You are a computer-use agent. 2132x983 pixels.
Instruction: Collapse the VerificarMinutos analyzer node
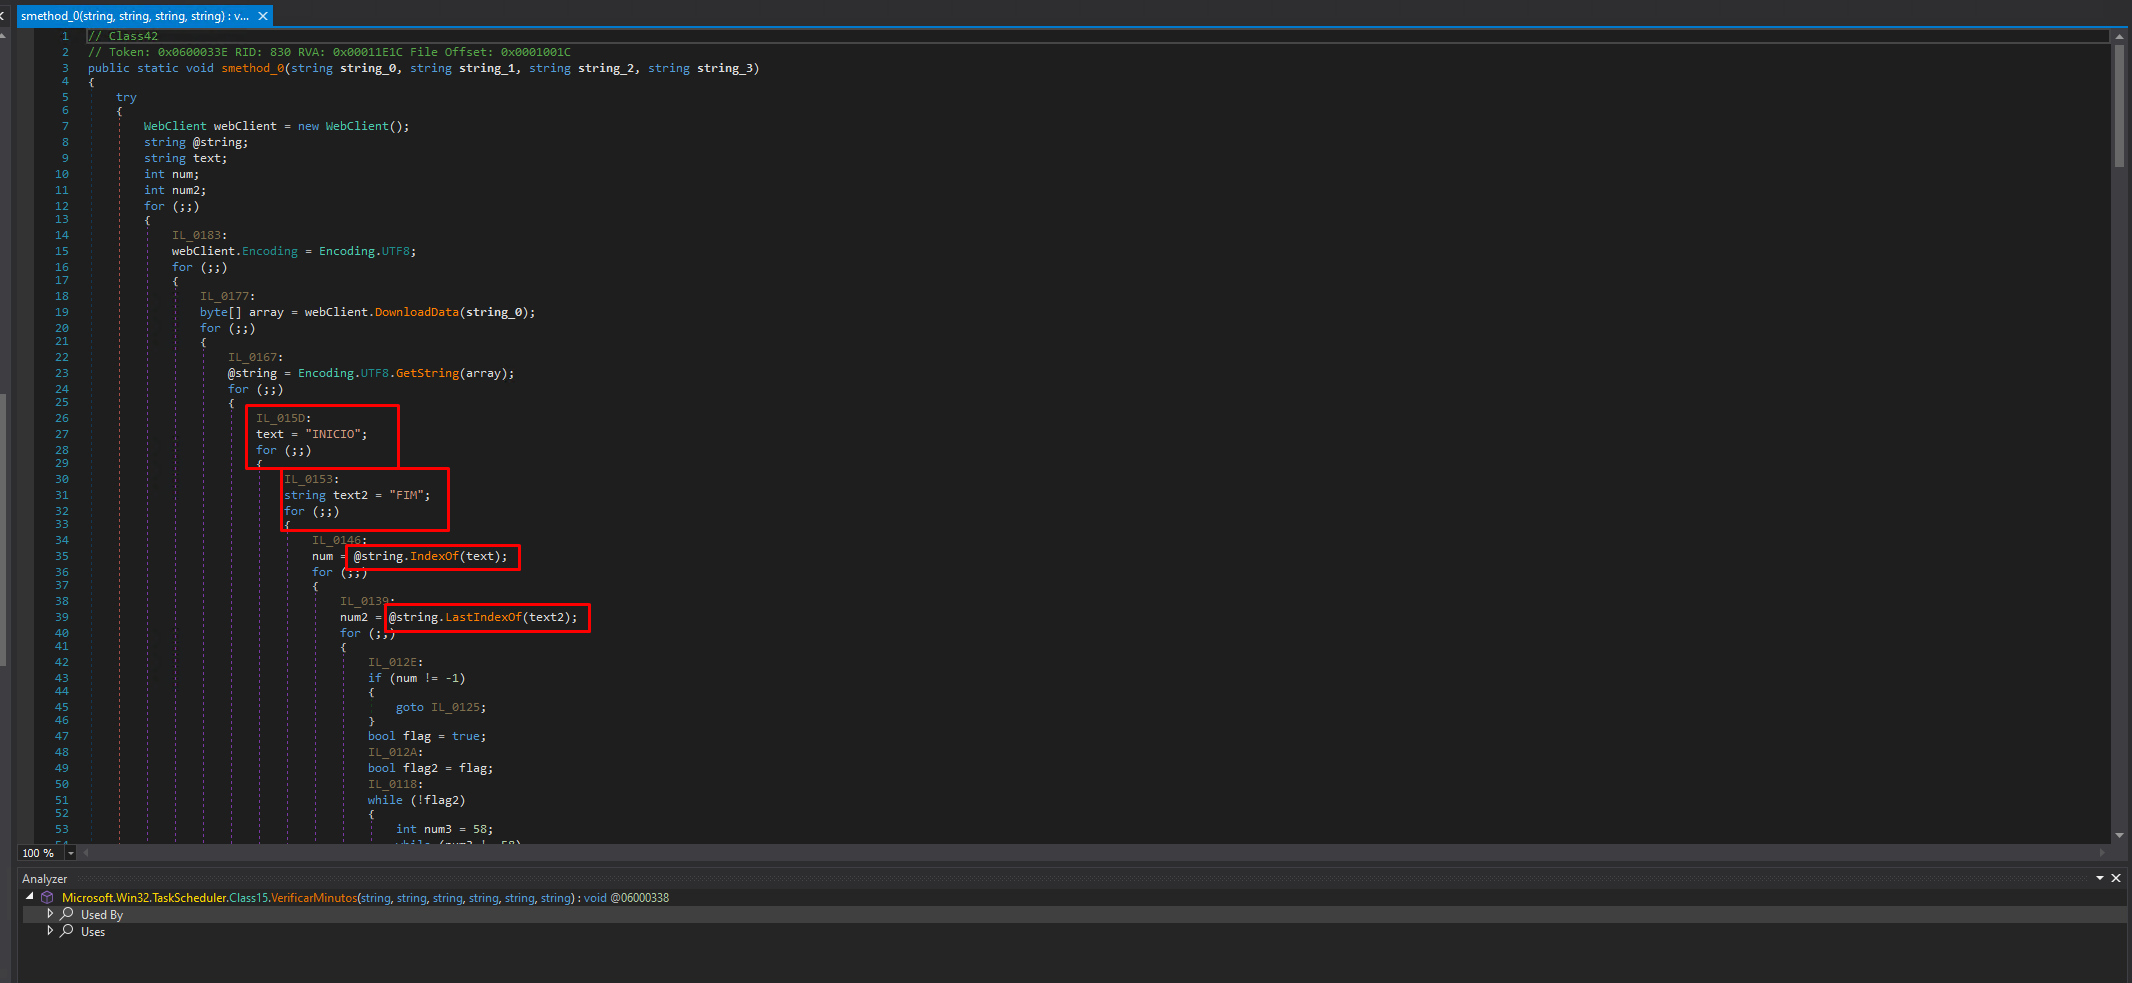(x=30, y=897)
